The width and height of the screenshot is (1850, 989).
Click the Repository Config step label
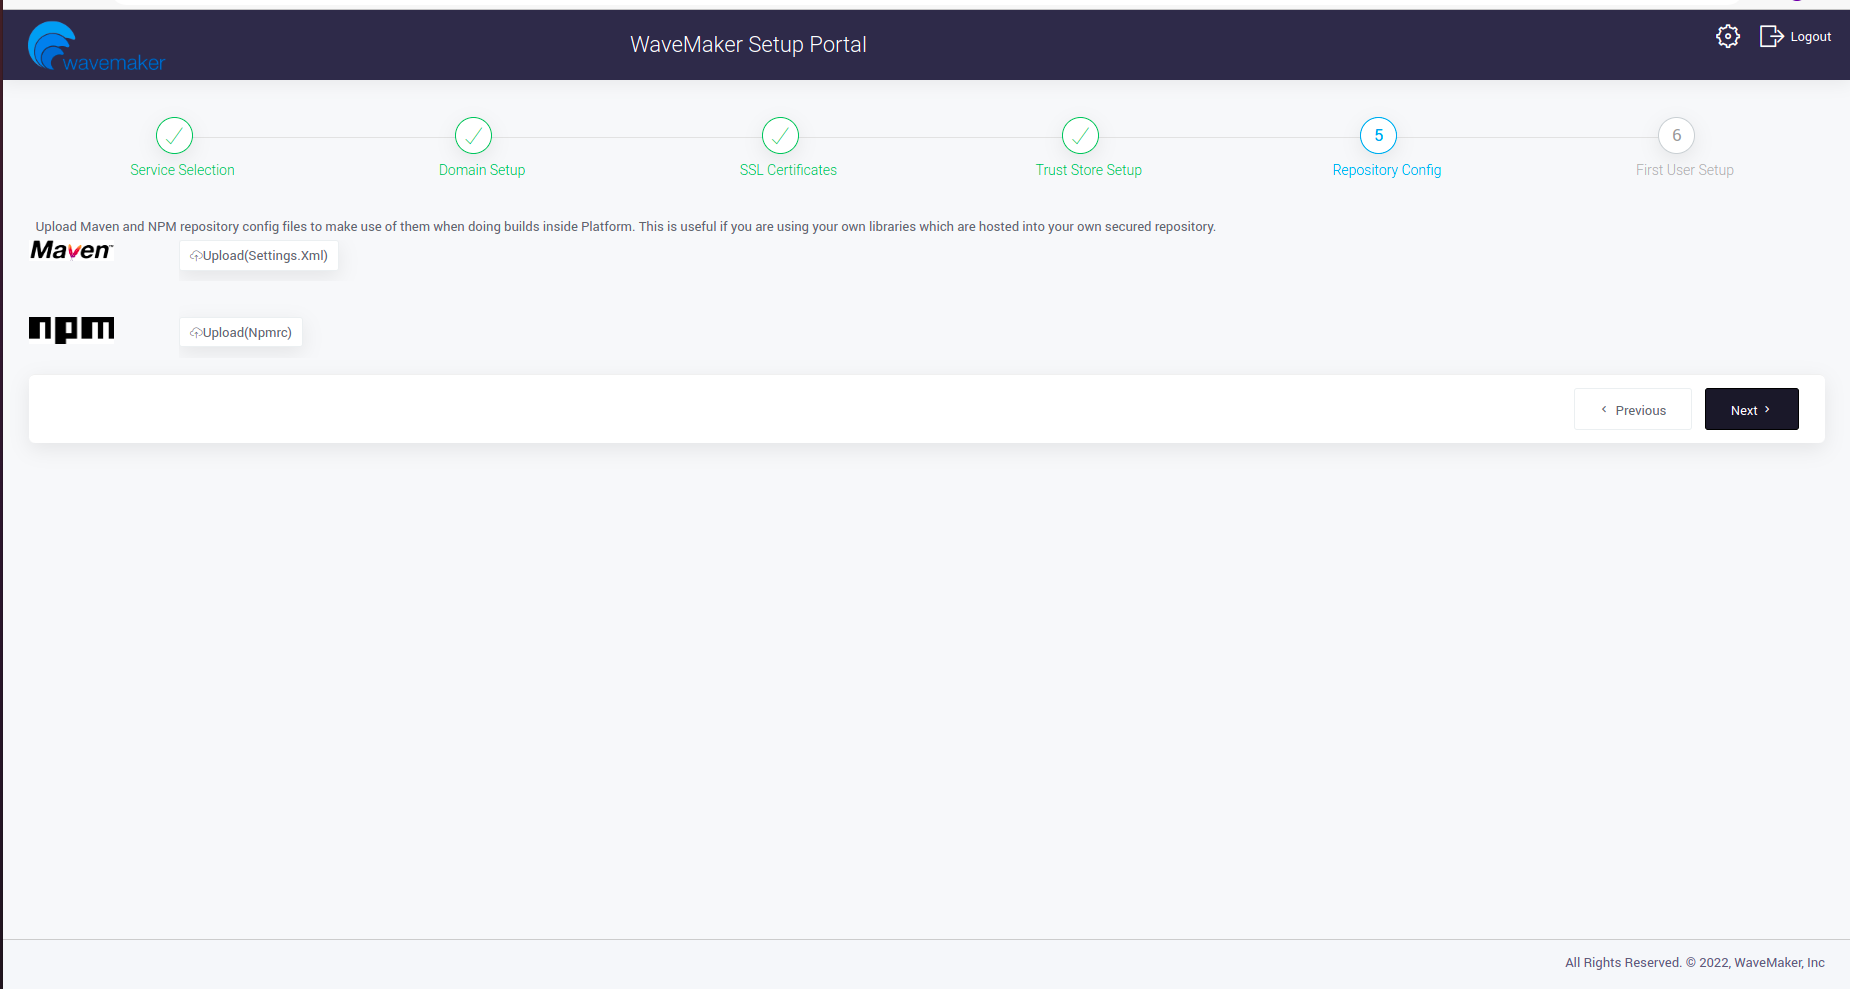coord(1387,170)
